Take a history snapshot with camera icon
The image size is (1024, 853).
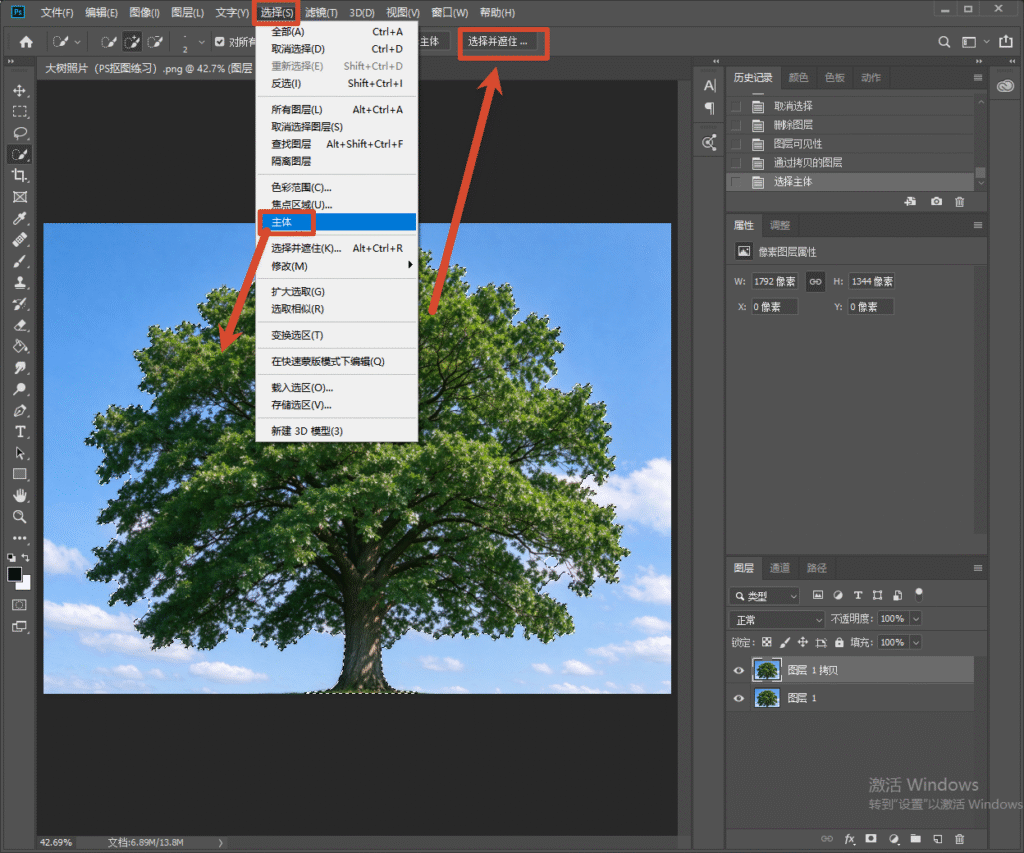click(x=936, y=202)
